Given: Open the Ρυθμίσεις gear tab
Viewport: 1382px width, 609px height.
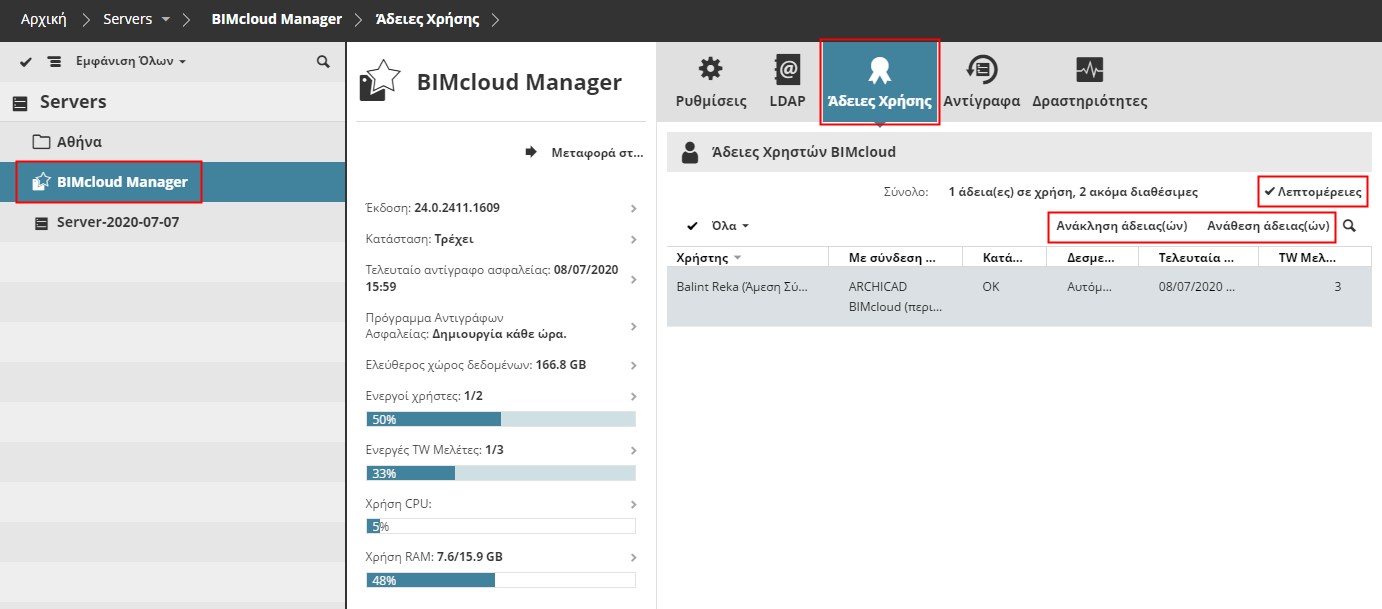Looking at the screenshot, I should click(x=711, y=83).
